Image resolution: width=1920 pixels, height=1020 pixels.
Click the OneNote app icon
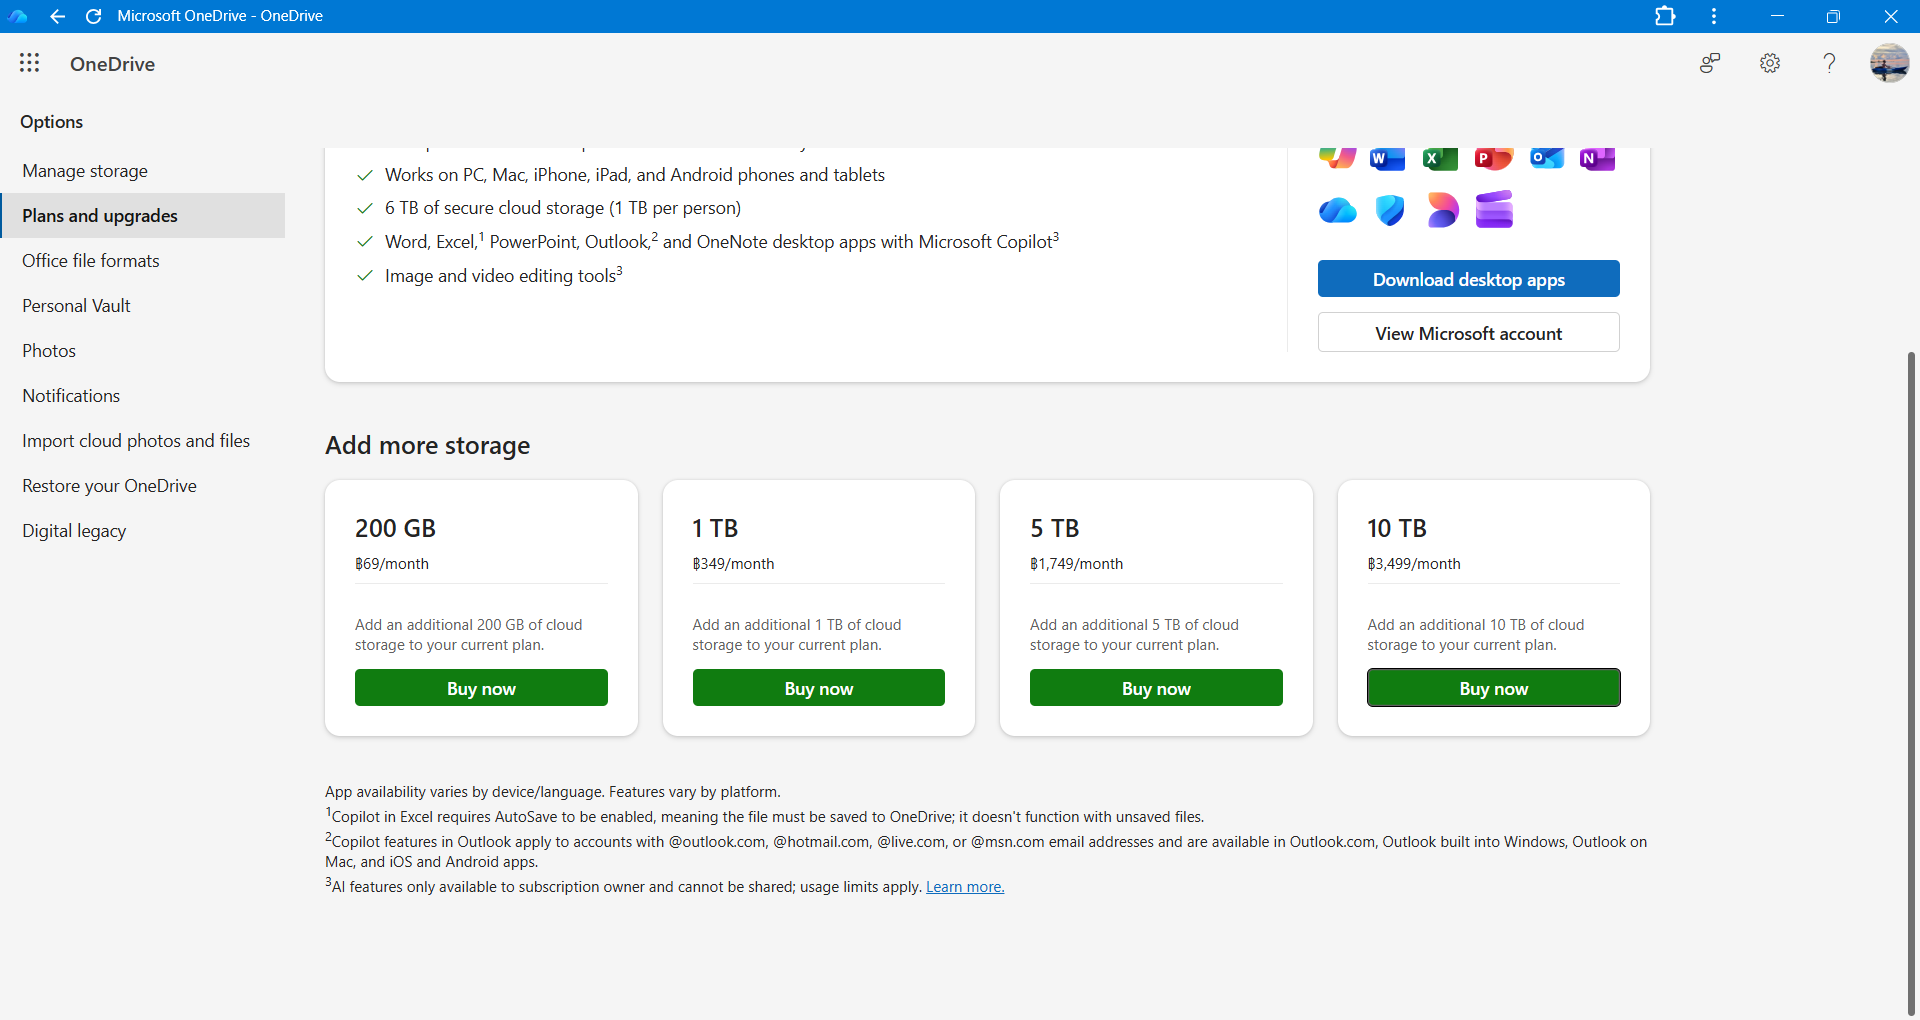(x=1598, y=159)
